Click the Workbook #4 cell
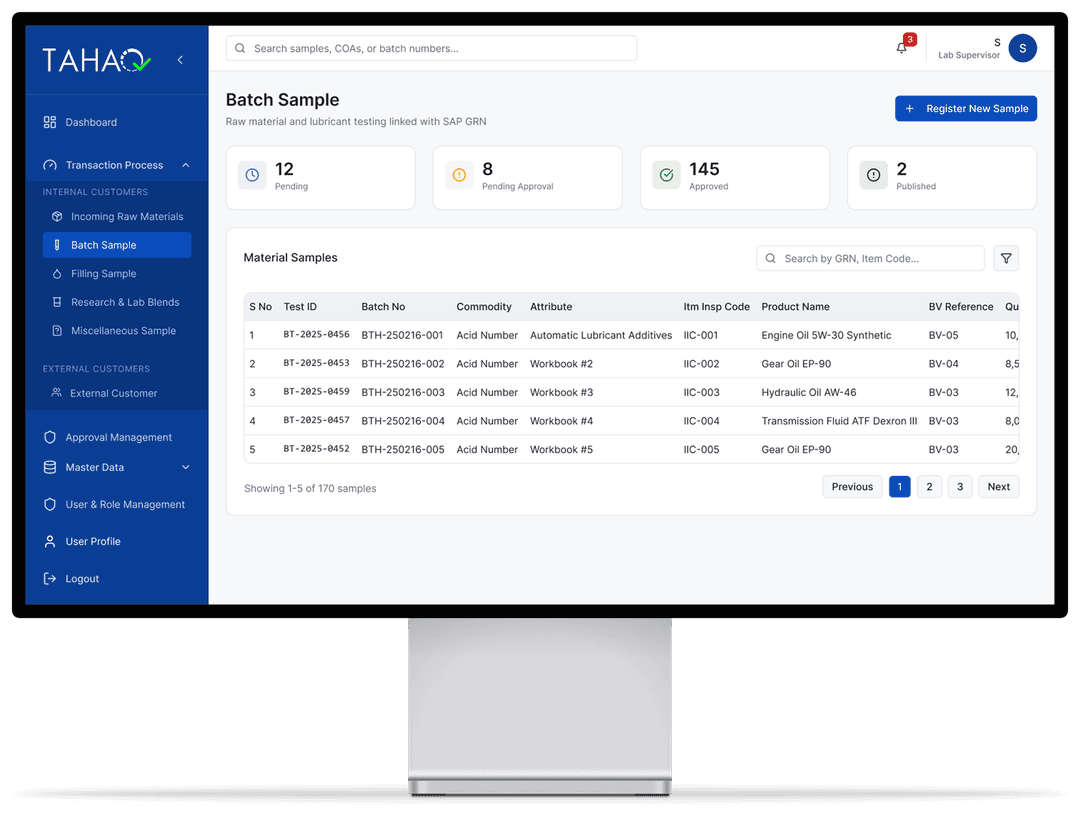The image size is (1080, 815). [x=561, y=421]
